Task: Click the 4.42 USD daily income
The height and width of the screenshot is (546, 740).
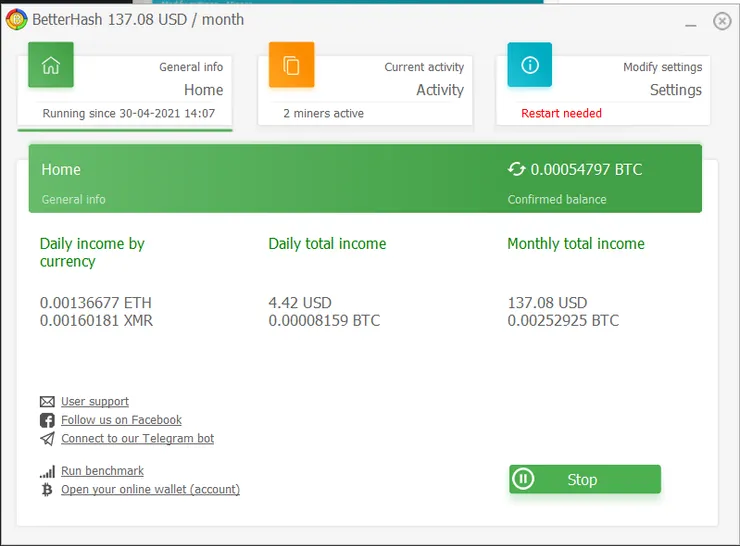Action: click(x=300, y=302)
